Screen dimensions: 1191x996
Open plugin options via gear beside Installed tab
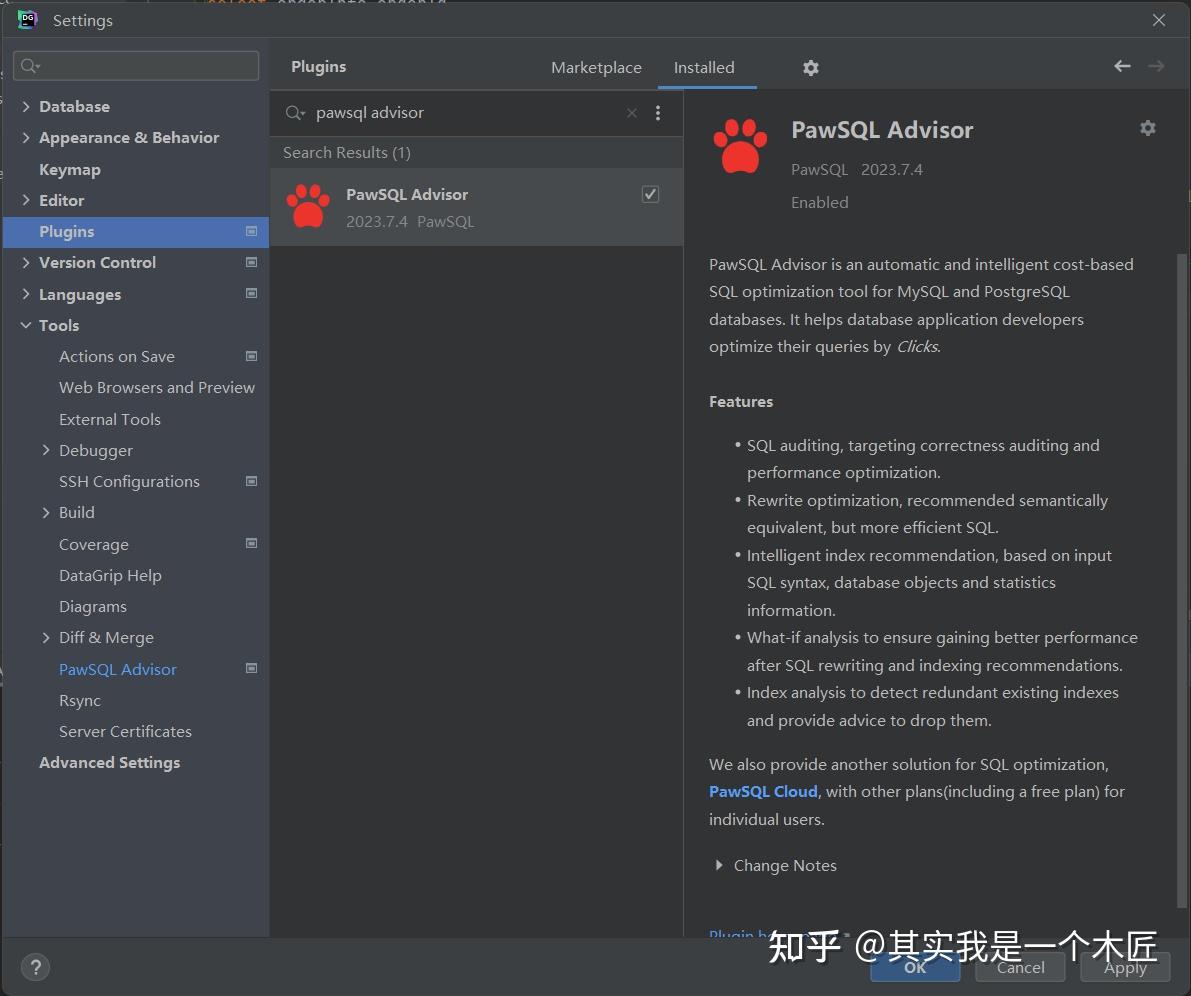(810, 68)
